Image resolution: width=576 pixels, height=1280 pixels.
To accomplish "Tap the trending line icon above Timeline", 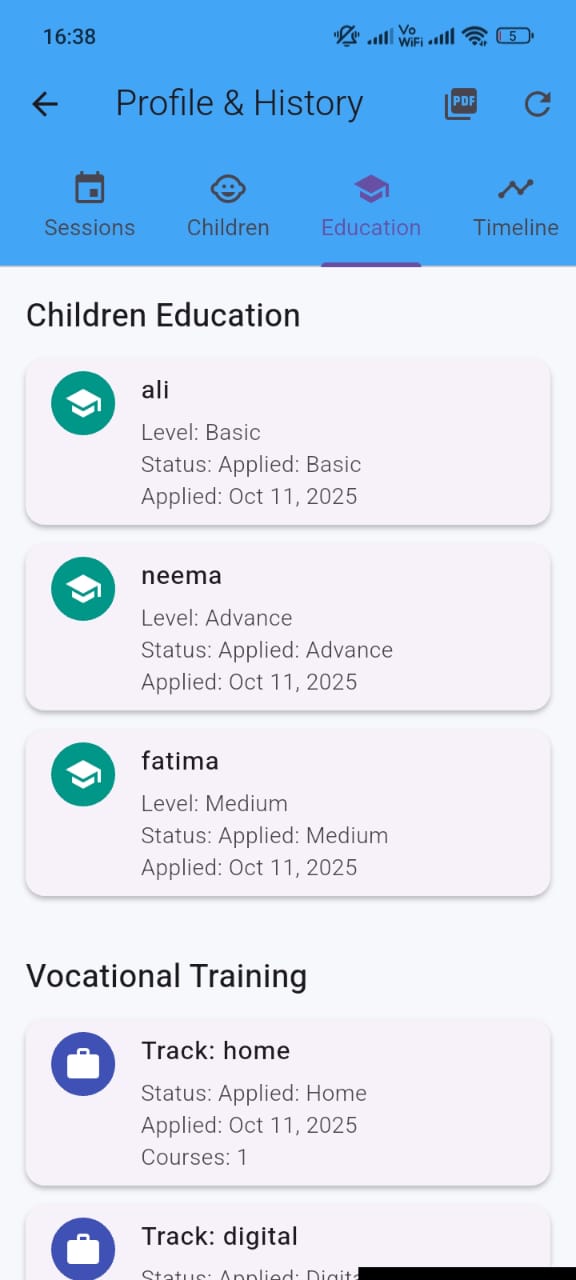I will coord(515,188).
